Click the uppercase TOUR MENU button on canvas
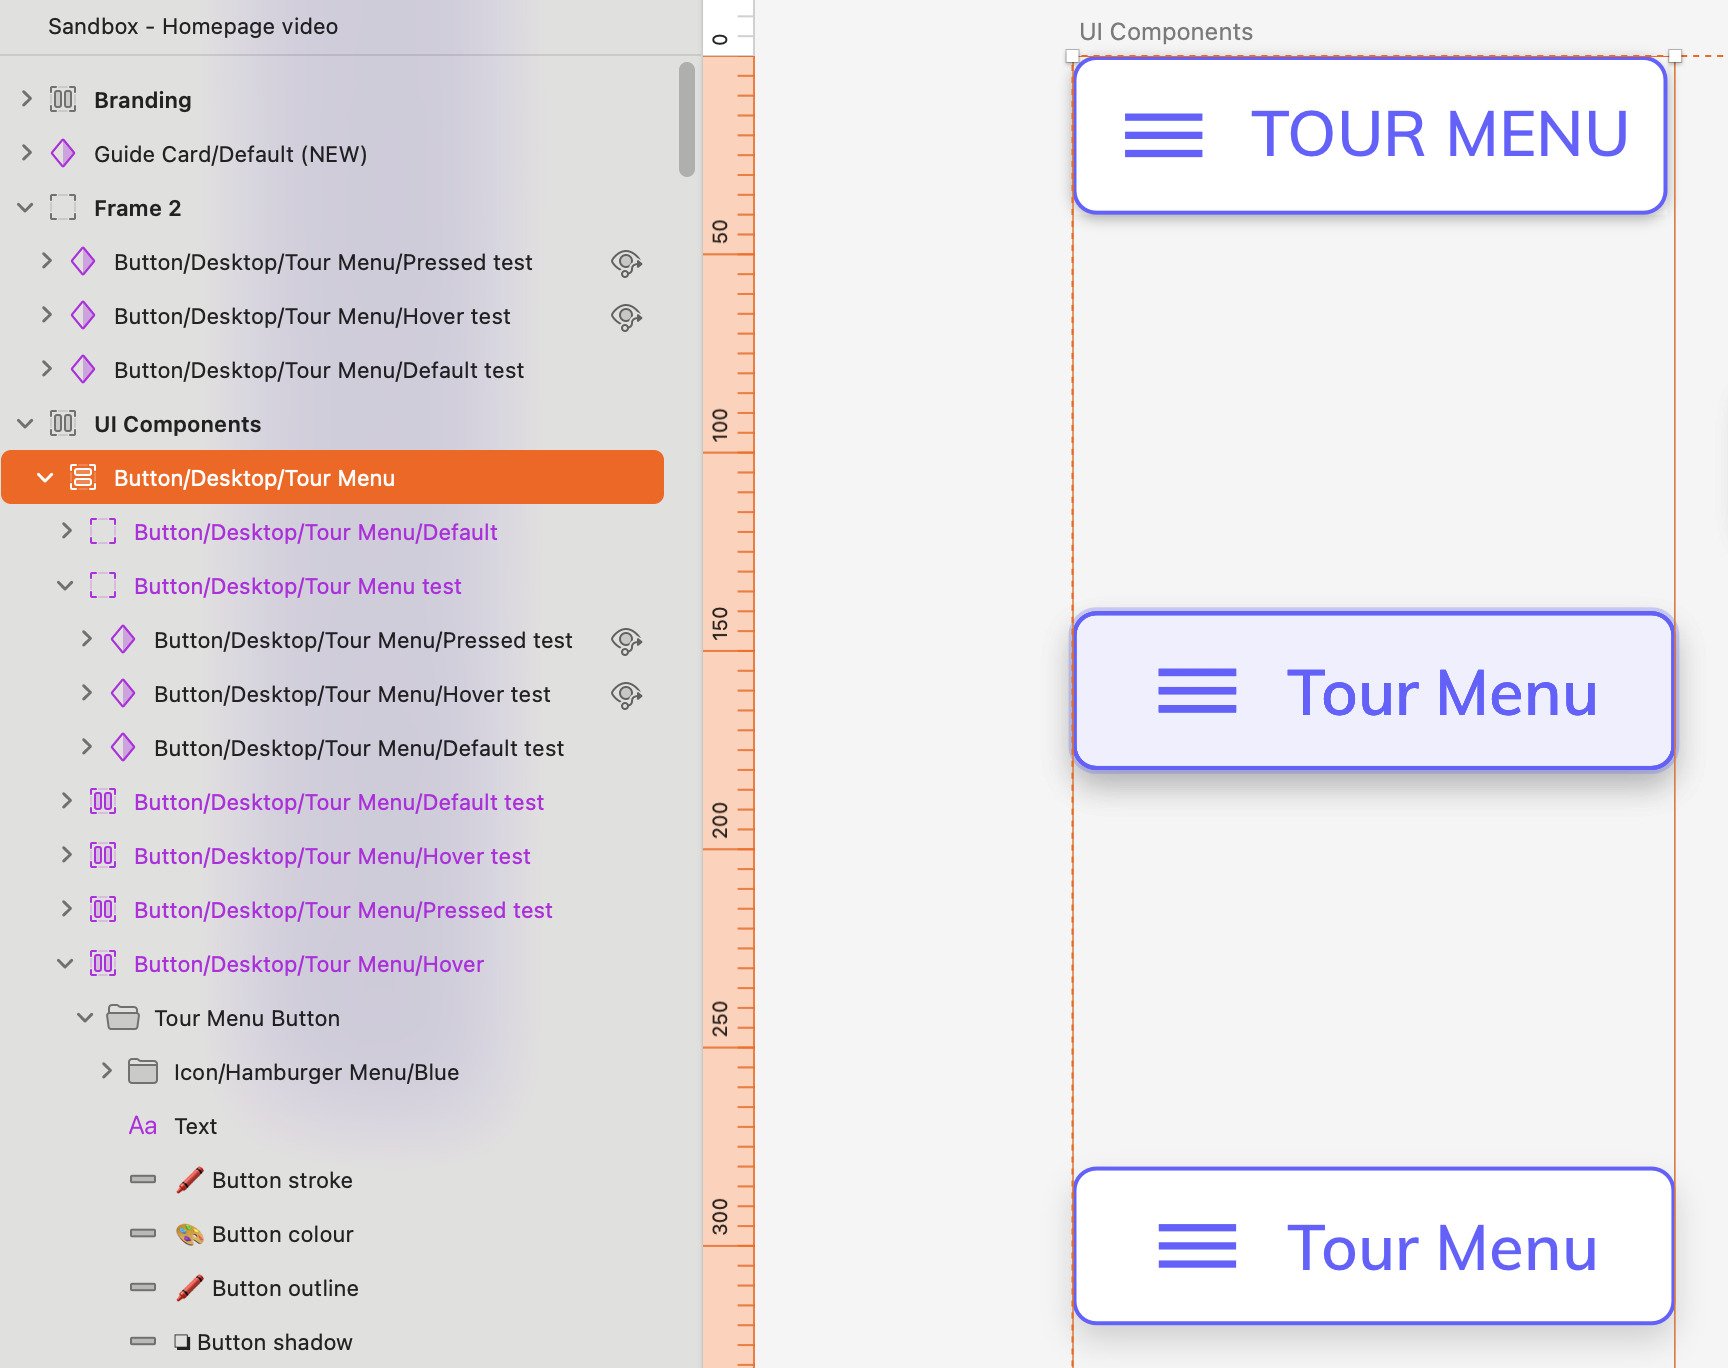Viewport: 1728px width, 1368px height. (x=1369, y=135)
